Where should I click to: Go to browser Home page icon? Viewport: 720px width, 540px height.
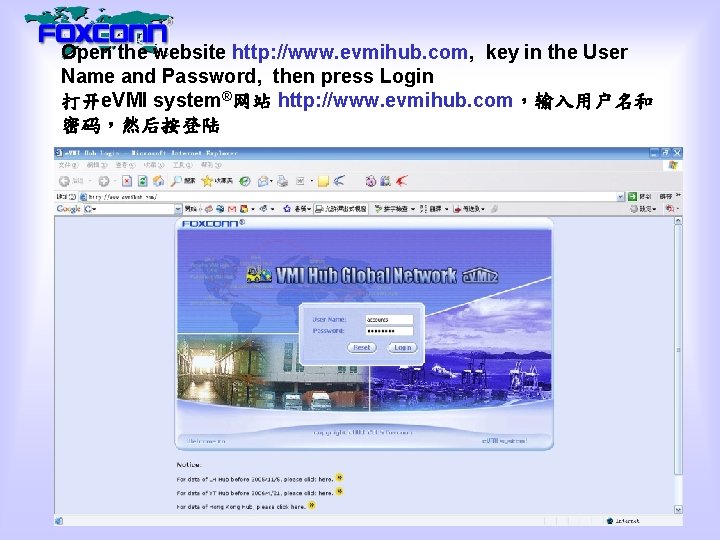pyautogui.click(x=158, y=181)
